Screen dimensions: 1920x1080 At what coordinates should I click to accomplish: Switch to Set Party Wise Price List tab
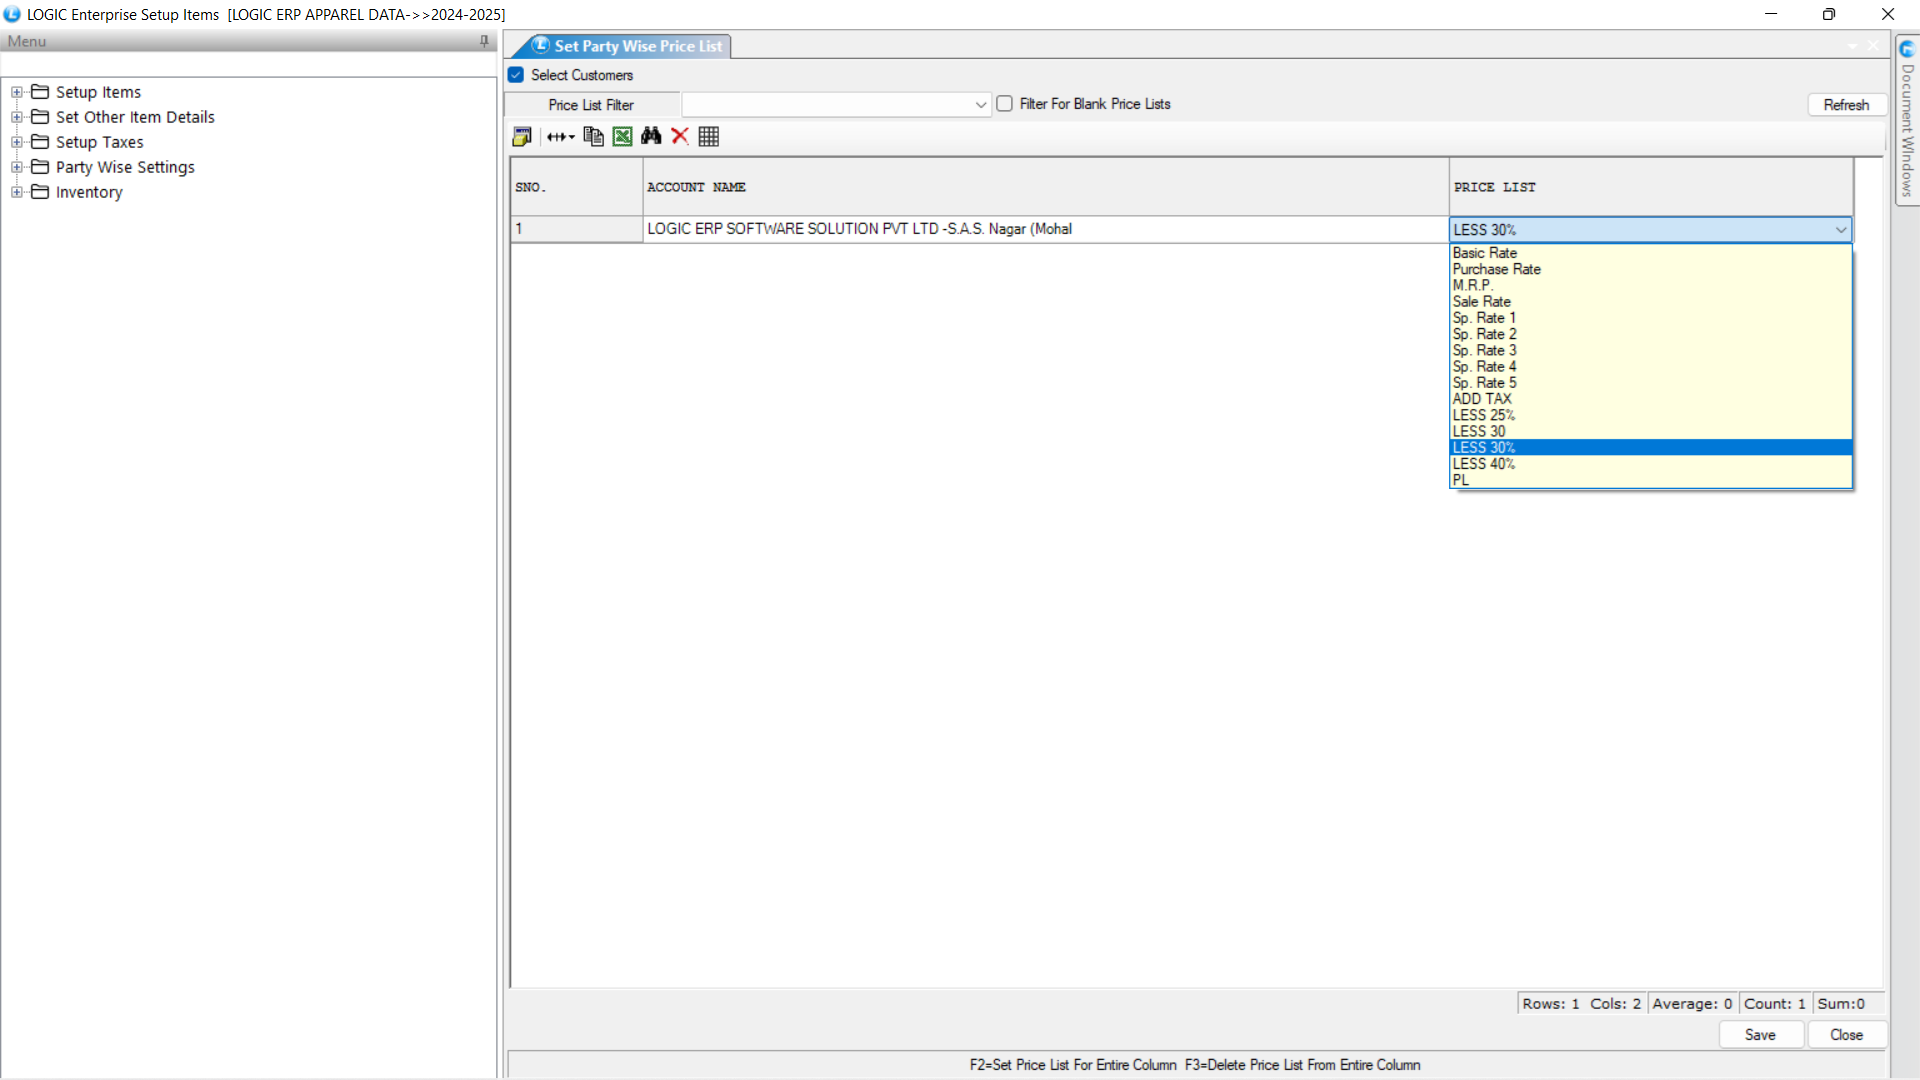pyautogui.click(x=636, y=46)
